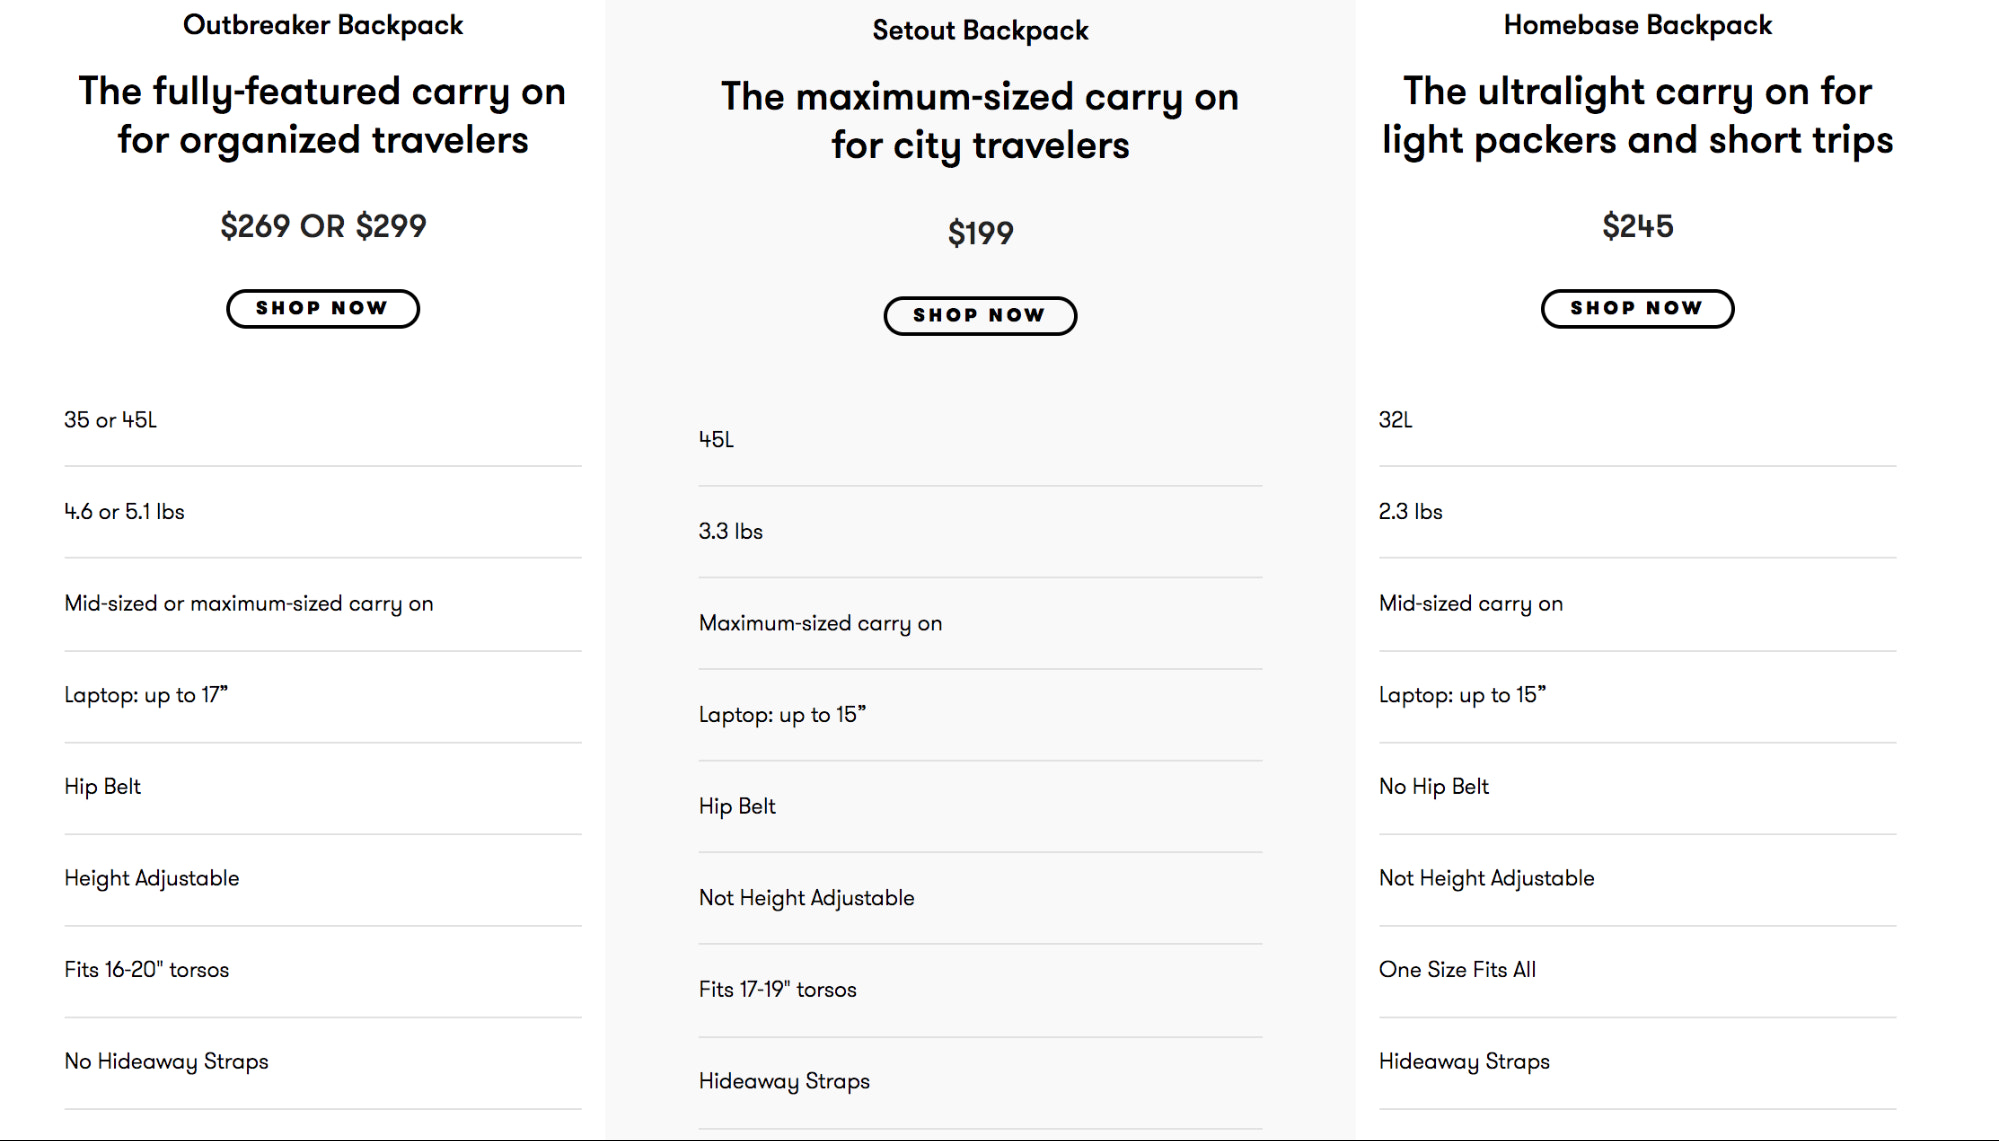
Task: Select the One Size Fits All row
Action: [x=1457, y=970]
